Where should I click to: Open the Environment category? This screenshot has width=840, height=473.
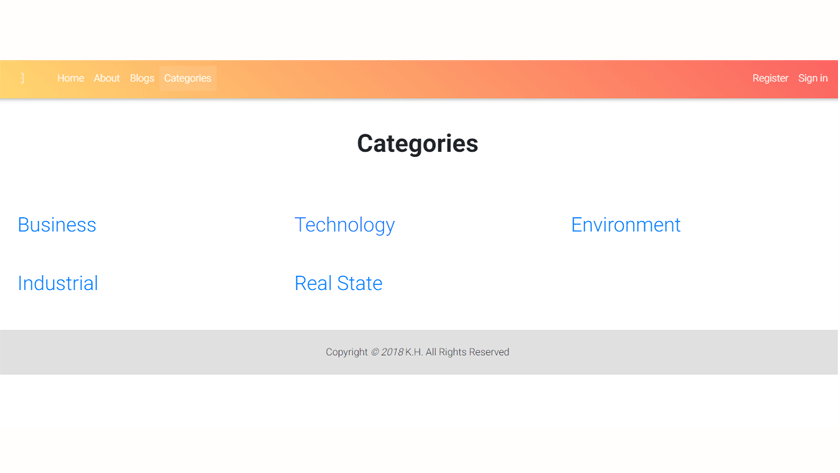click(x=625, y=225)
